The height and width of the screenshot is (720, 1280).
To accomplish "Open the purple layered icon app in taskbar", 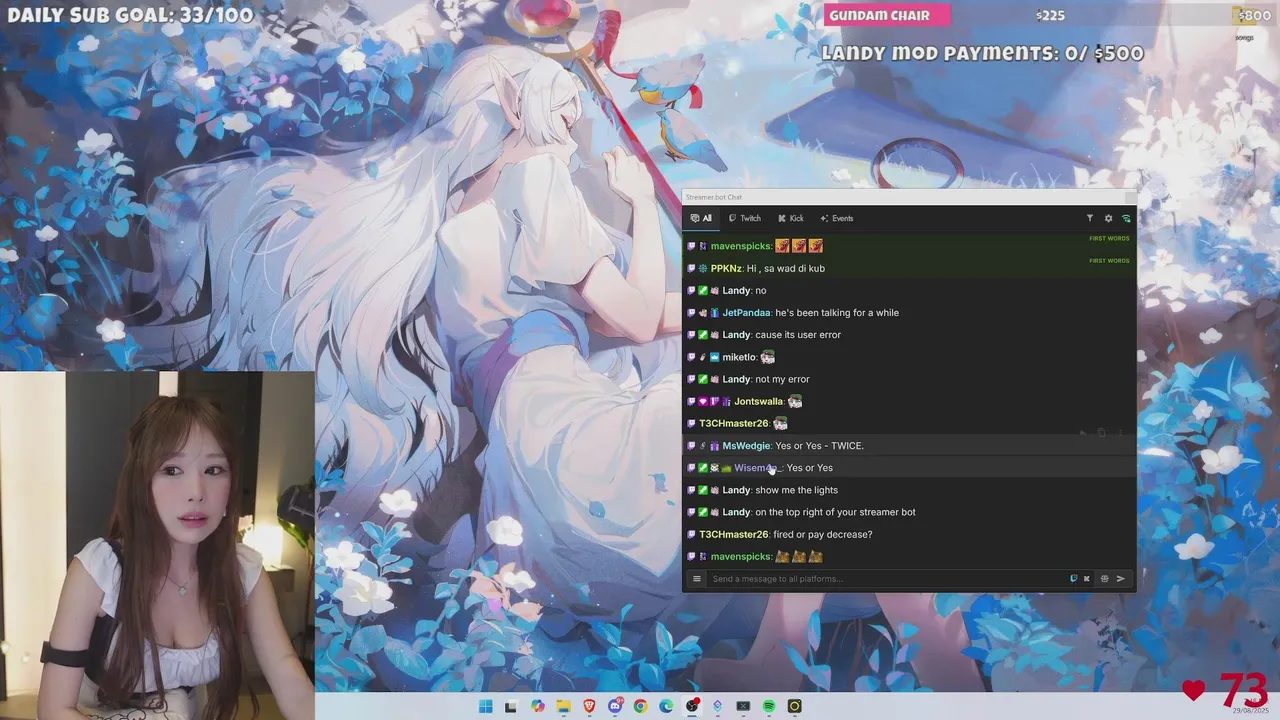I will point(717,706).
